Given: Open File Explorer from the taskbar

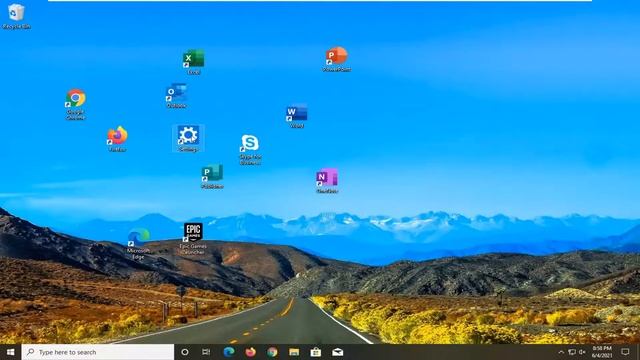Looking at the screenshot, I should click(x=294, y=352).
